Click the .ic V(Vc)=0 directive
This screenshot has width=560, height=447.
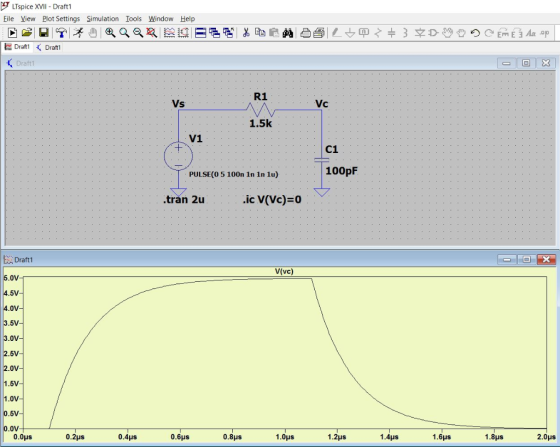272,199
